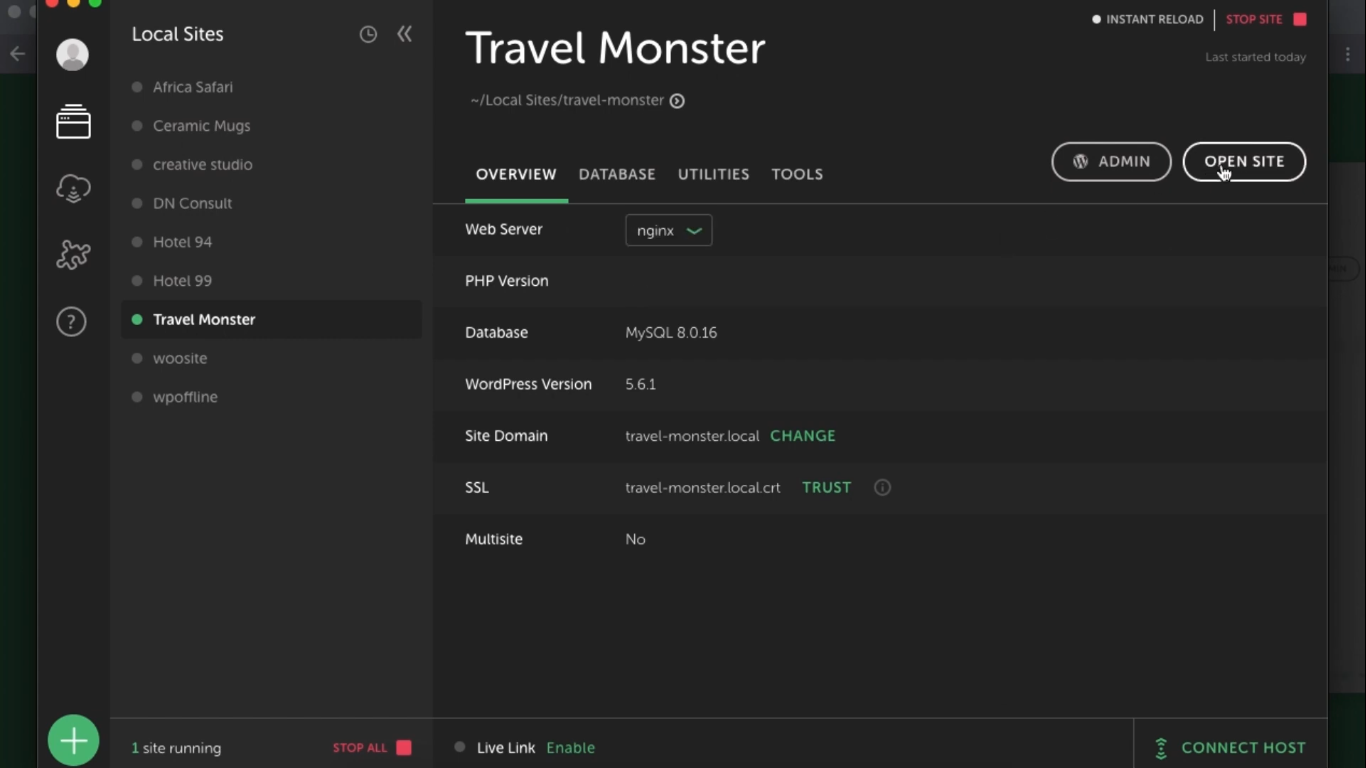This screenshot has width=1366, height=768.
Task: Select the wpoffline site
Action: [x=271, y=397]
